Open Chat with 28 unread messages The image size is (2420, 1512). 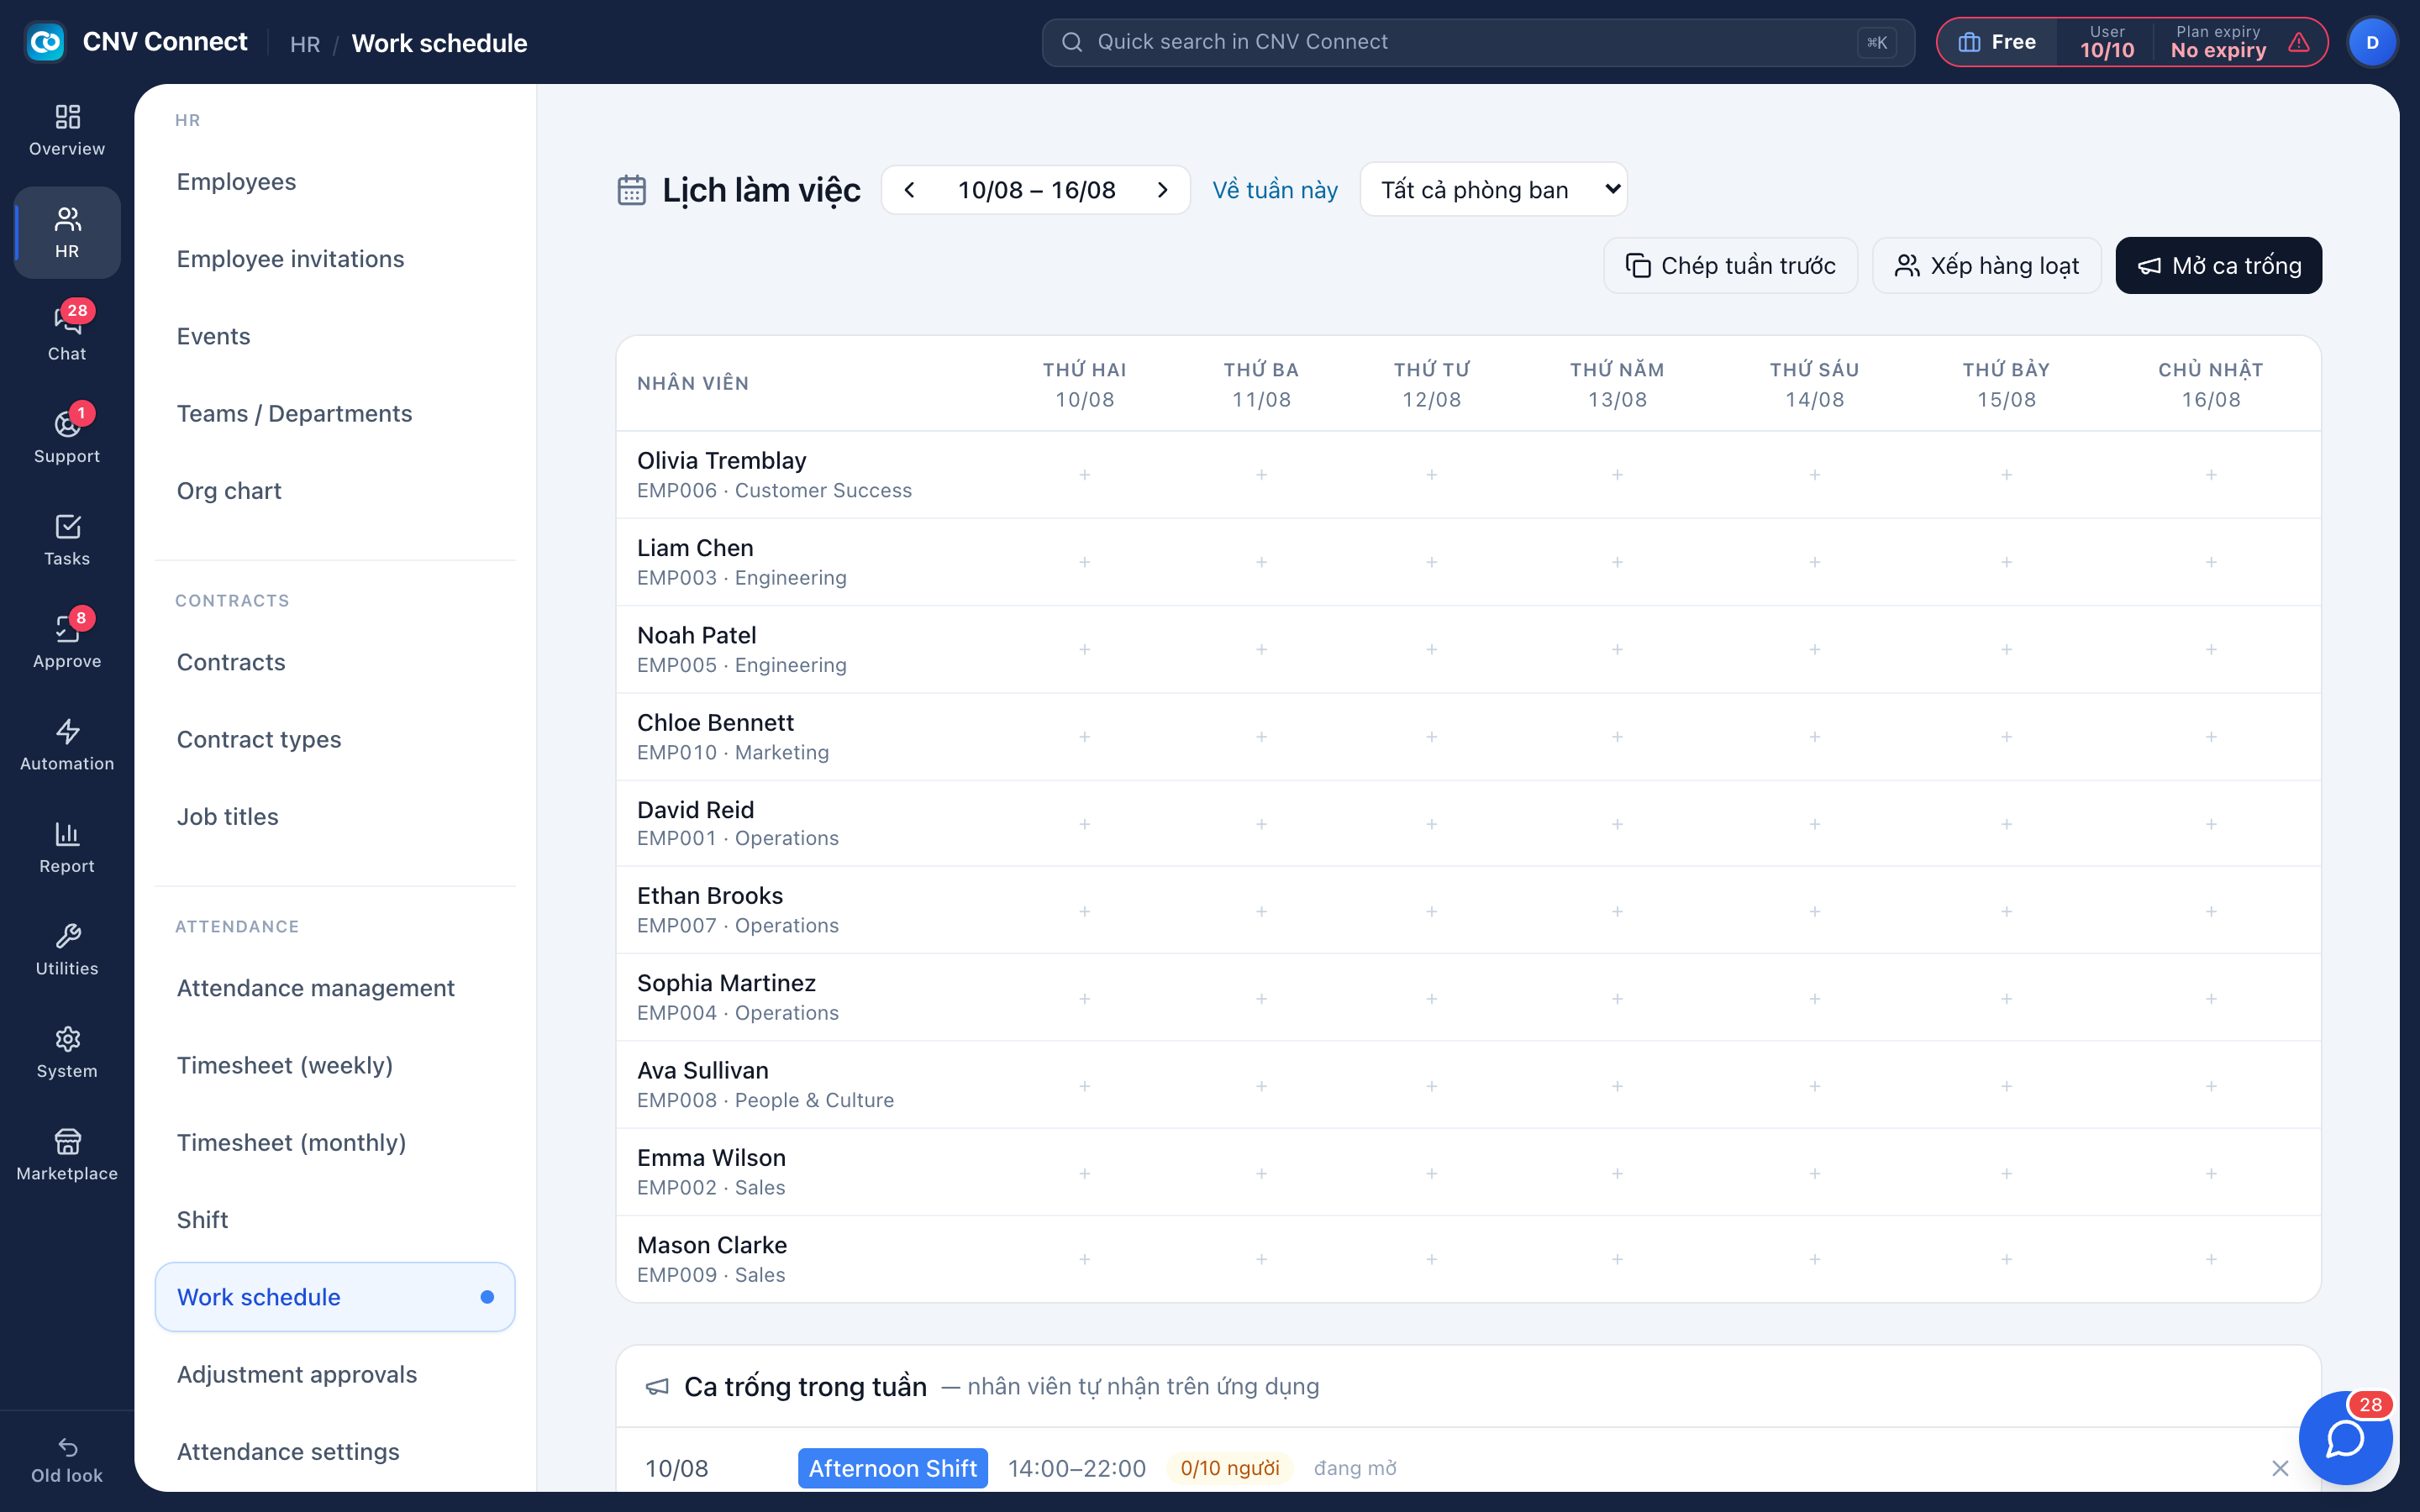click(67, 334)
